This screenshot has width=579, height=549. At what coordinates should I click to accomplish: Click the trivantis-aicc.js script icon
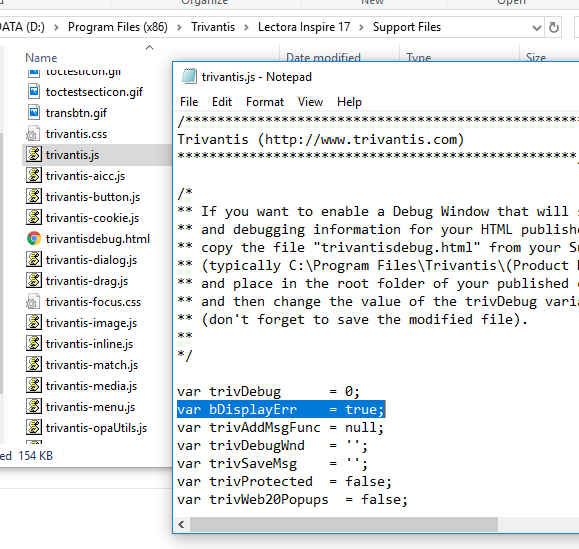tap(34, 175)
